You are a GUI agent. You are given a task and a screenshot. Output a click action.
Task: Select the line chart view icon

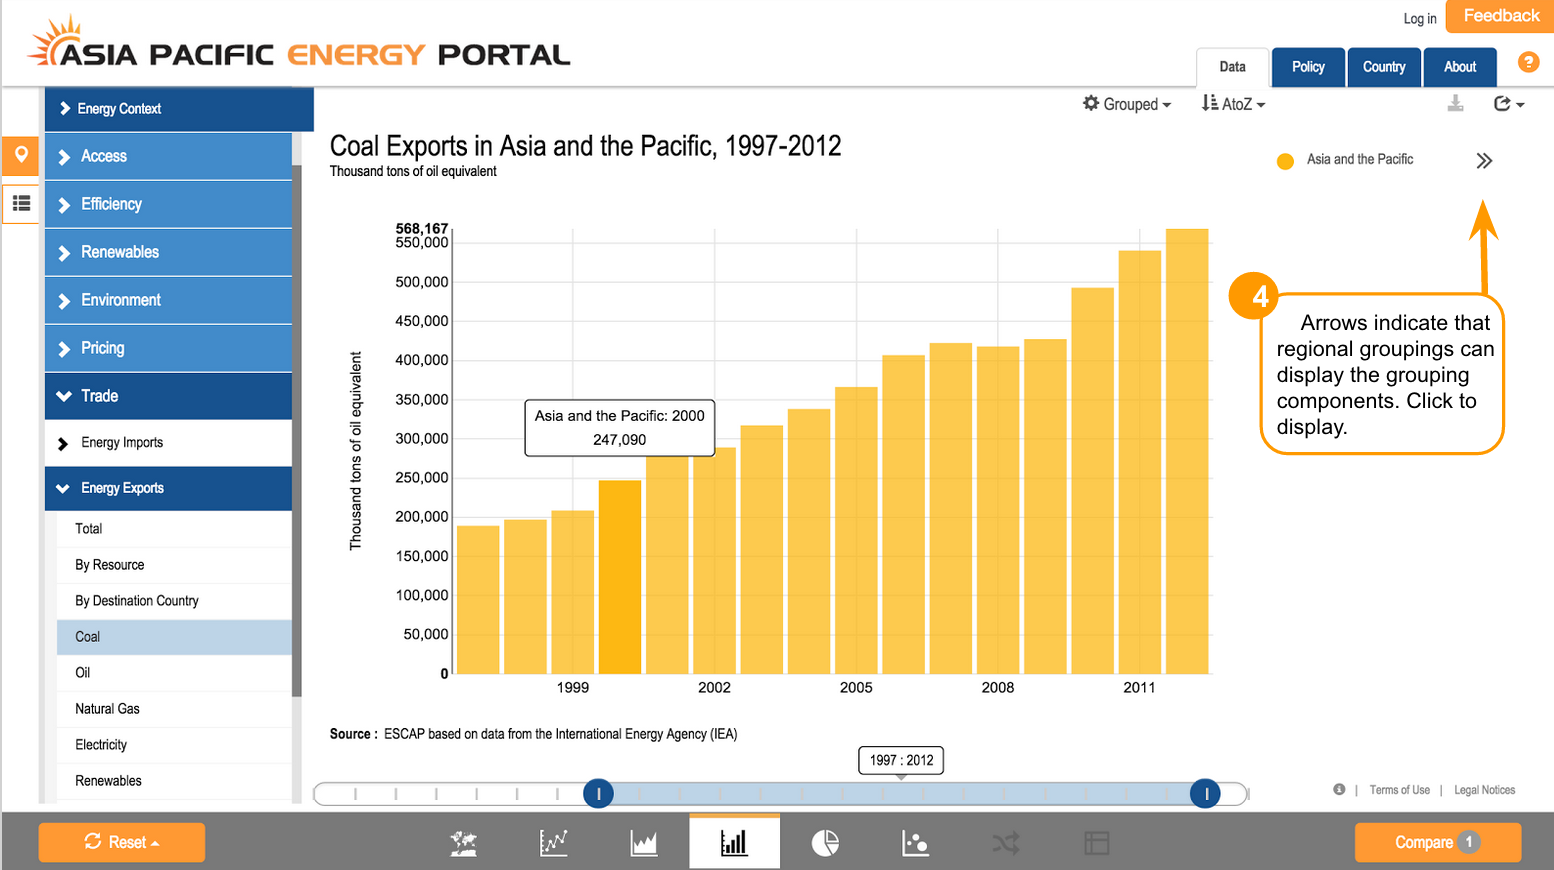(553, 843)
